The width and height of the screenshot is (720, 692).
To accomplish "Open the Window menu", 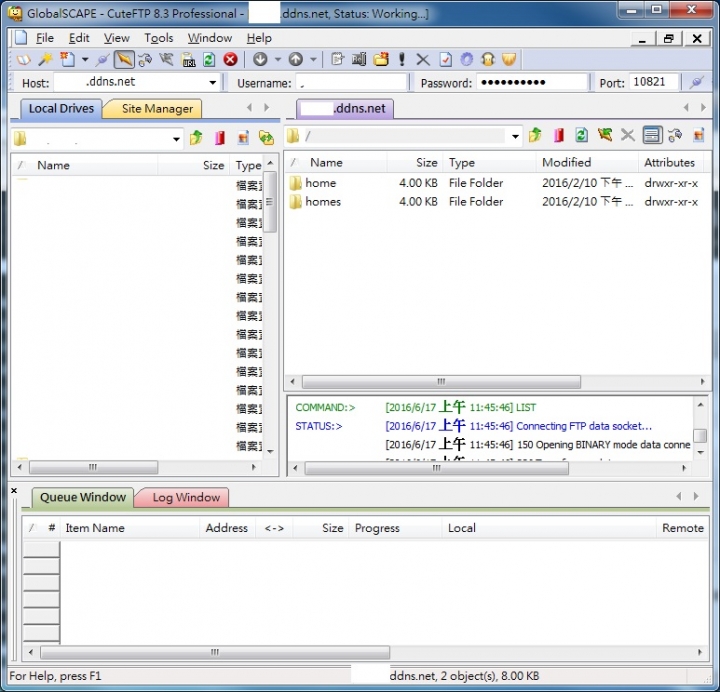I will (x=209, y=38).
